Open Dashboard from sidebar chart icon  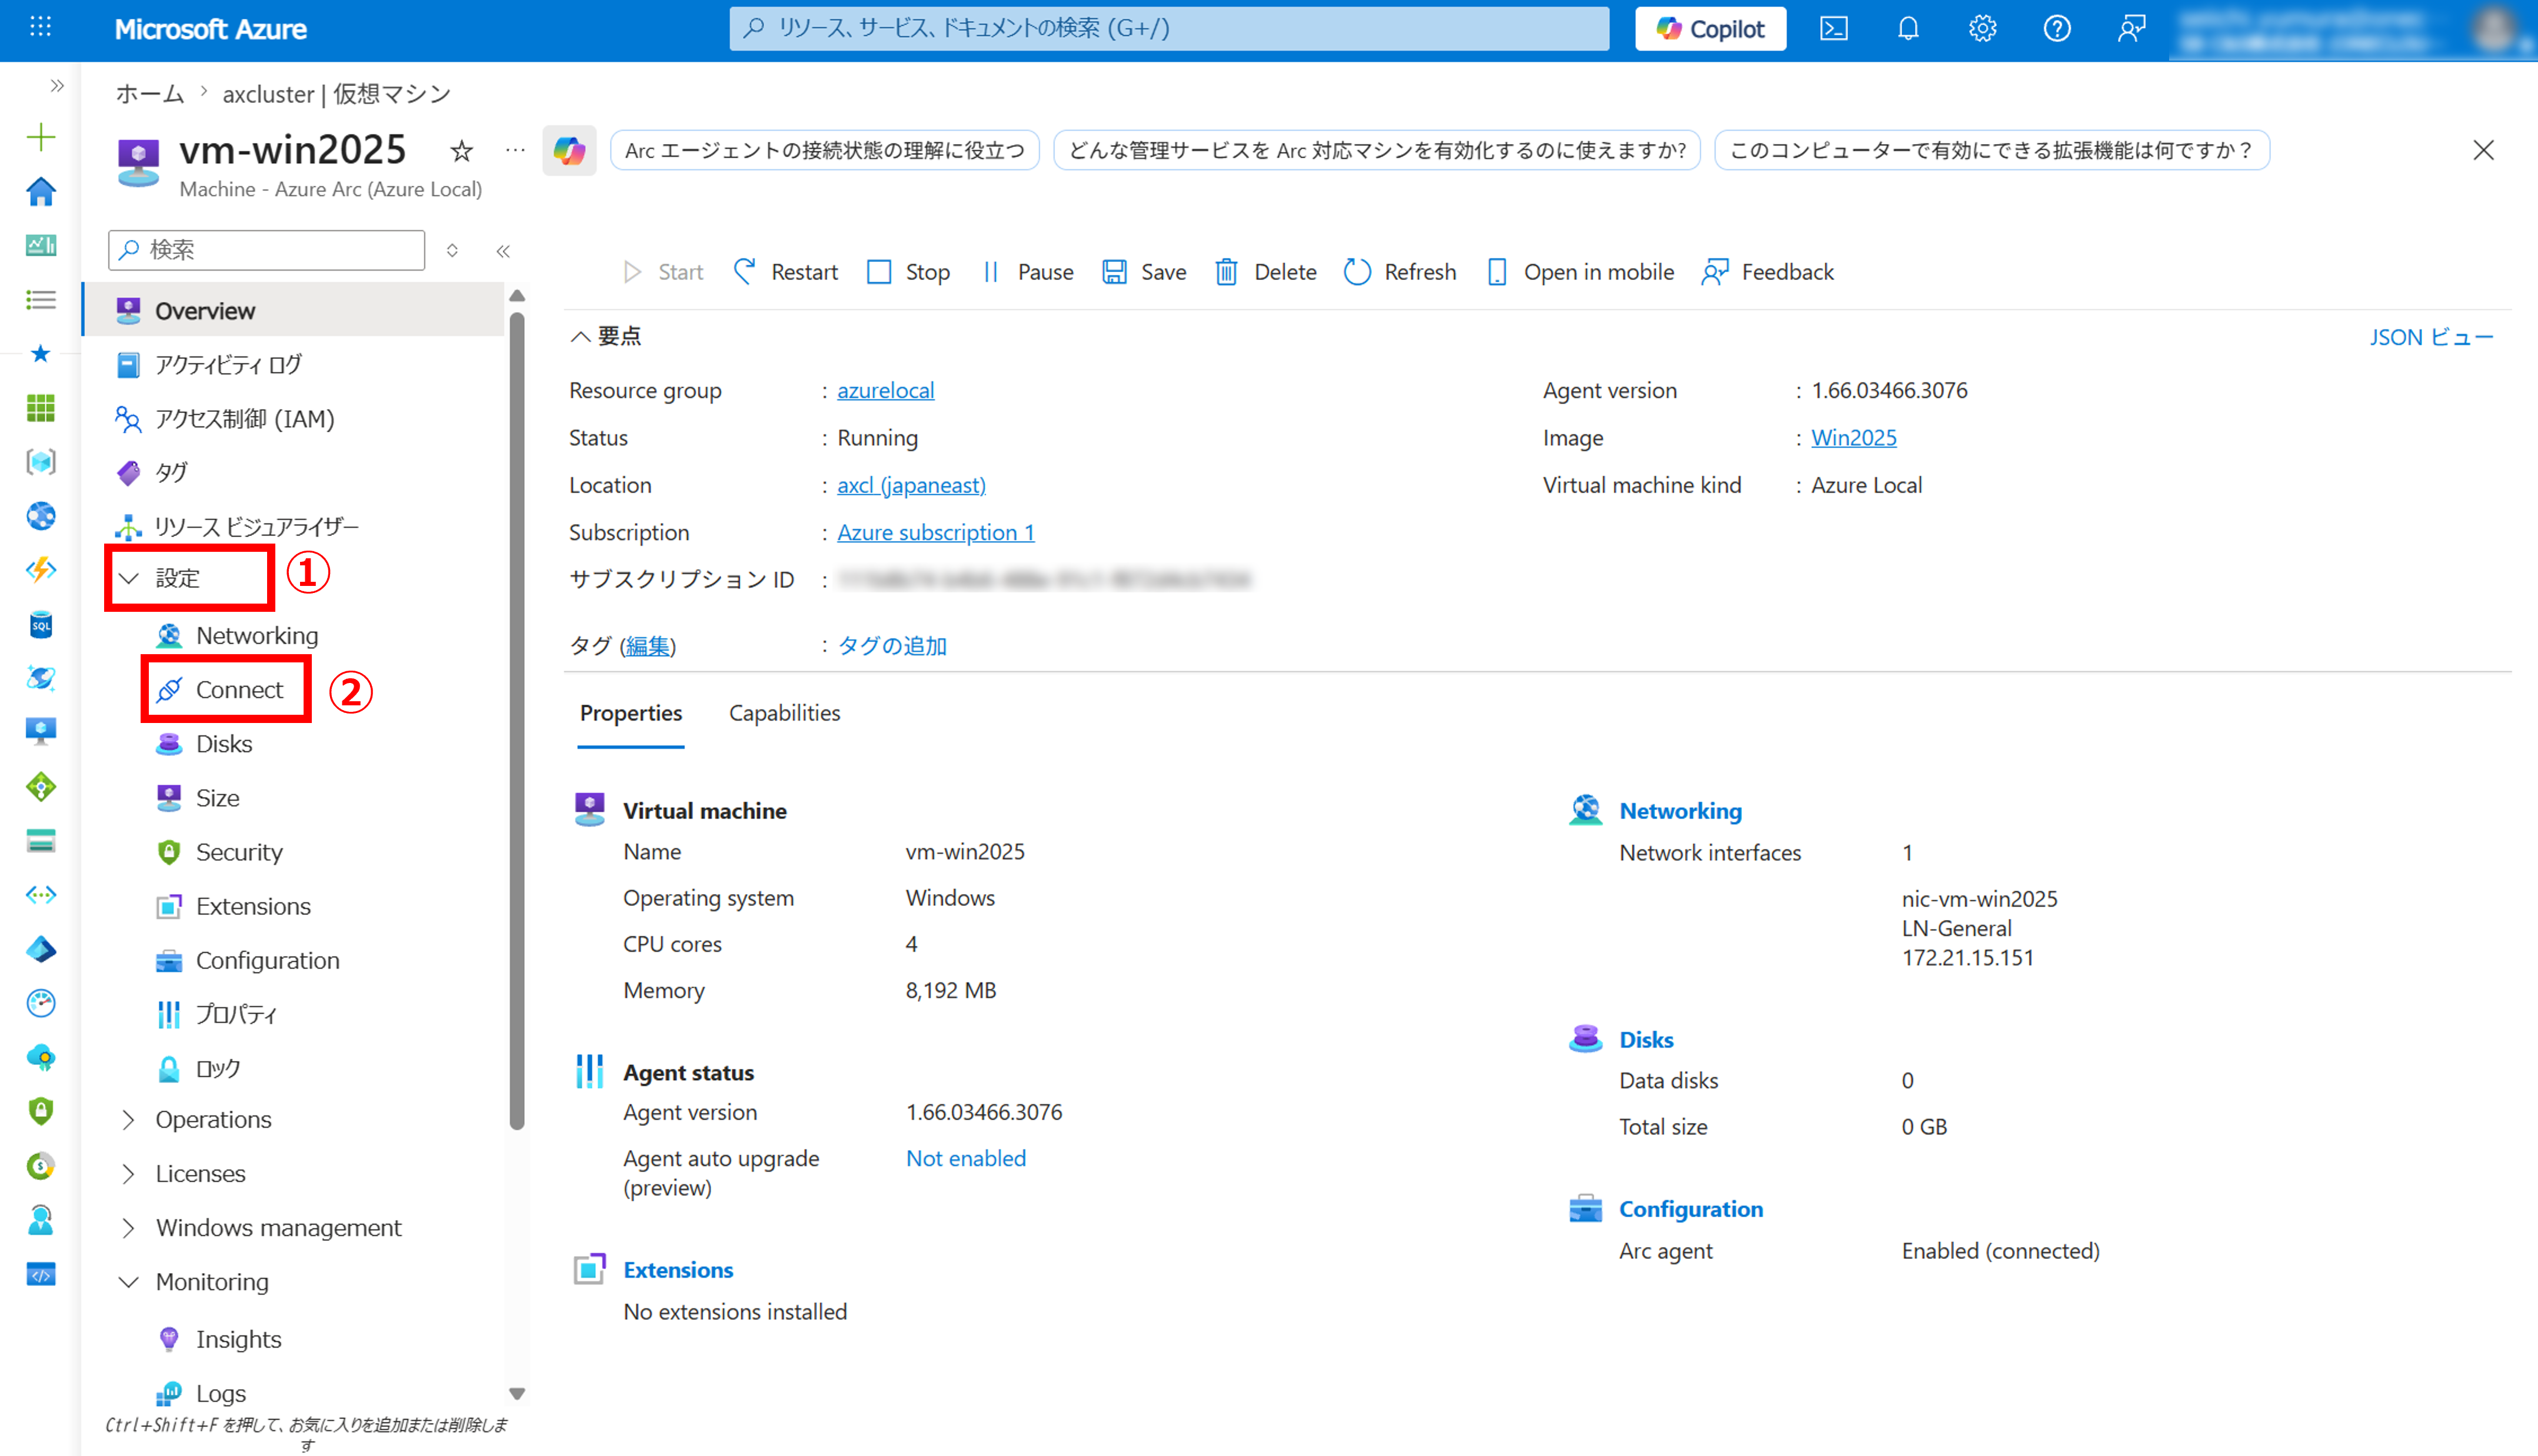click(41, 245)
